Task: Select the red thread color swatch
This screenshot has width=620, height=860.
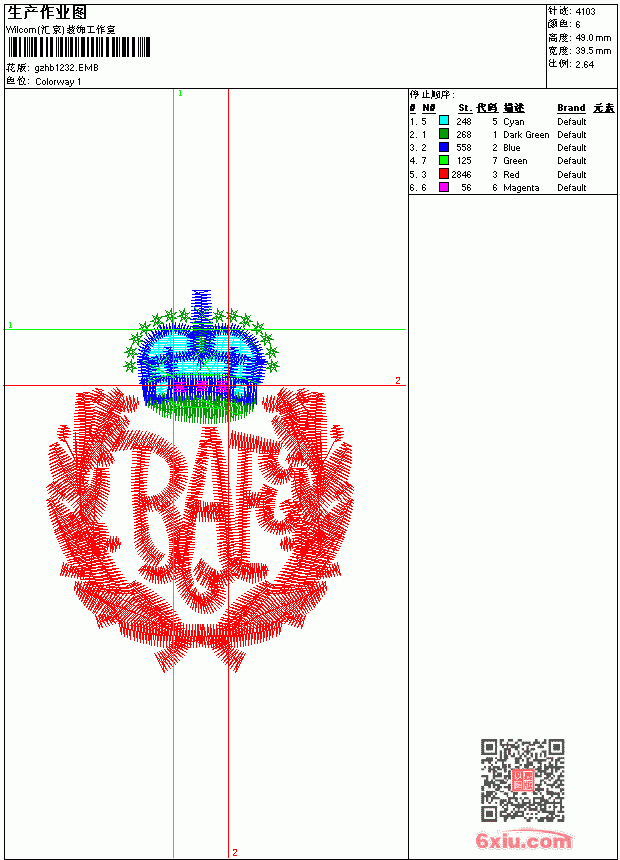Action: [444, 174]
